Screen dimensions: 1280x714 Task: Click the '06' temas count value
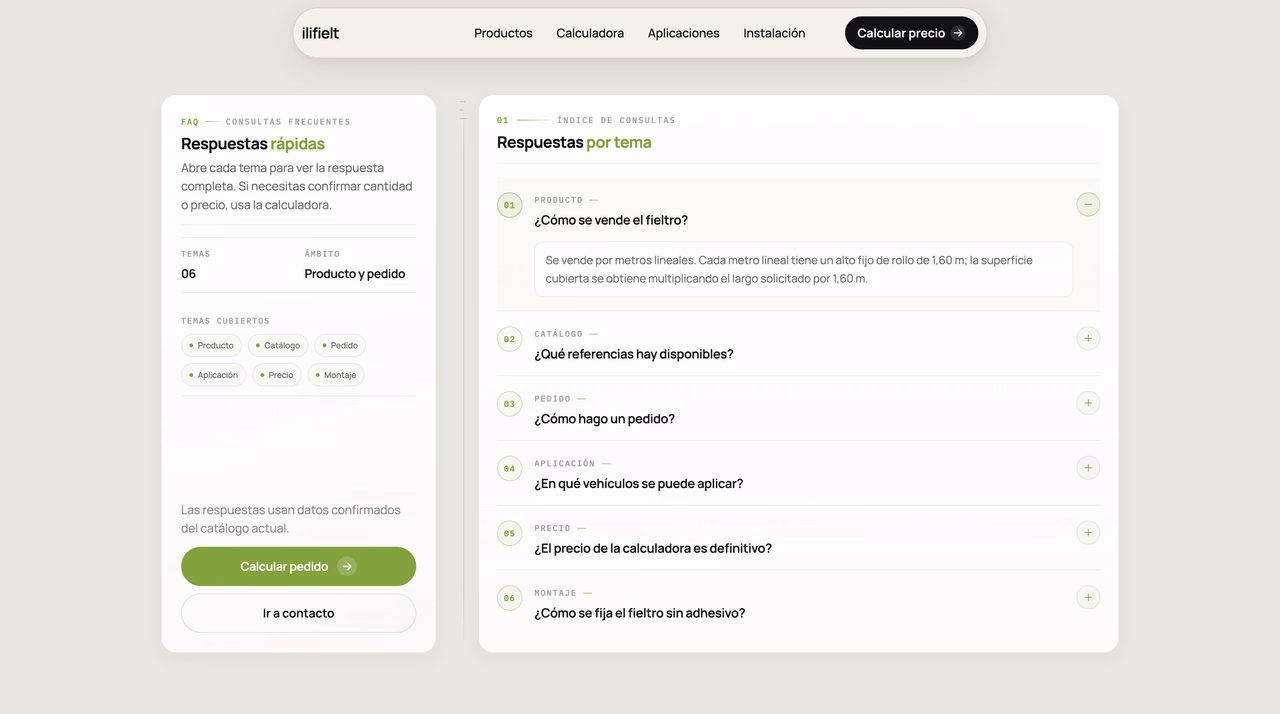pos(189,274)
